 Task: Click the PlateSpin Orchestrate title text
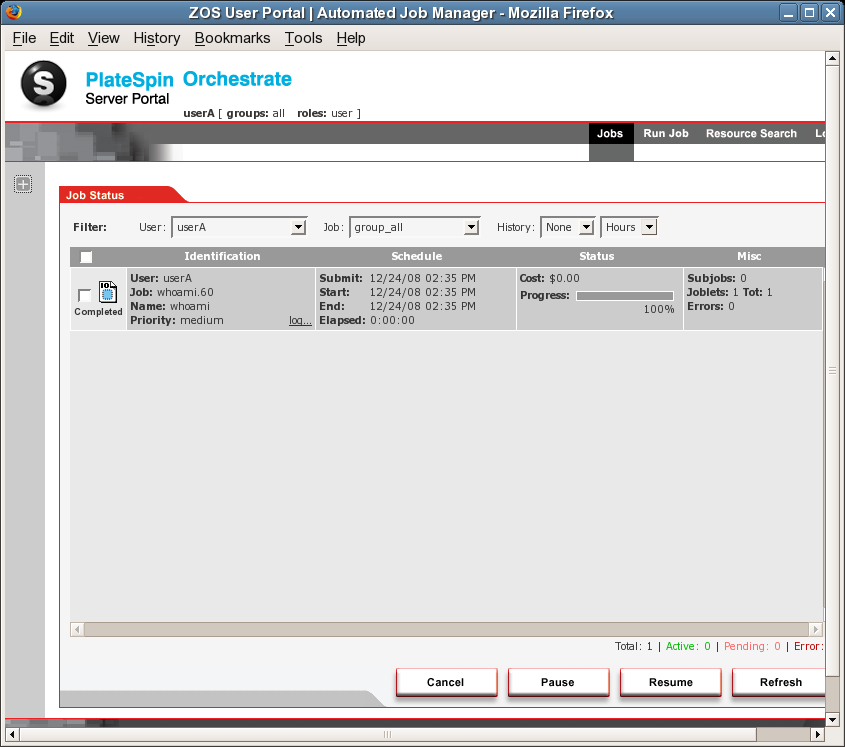(x=189, y=79)
